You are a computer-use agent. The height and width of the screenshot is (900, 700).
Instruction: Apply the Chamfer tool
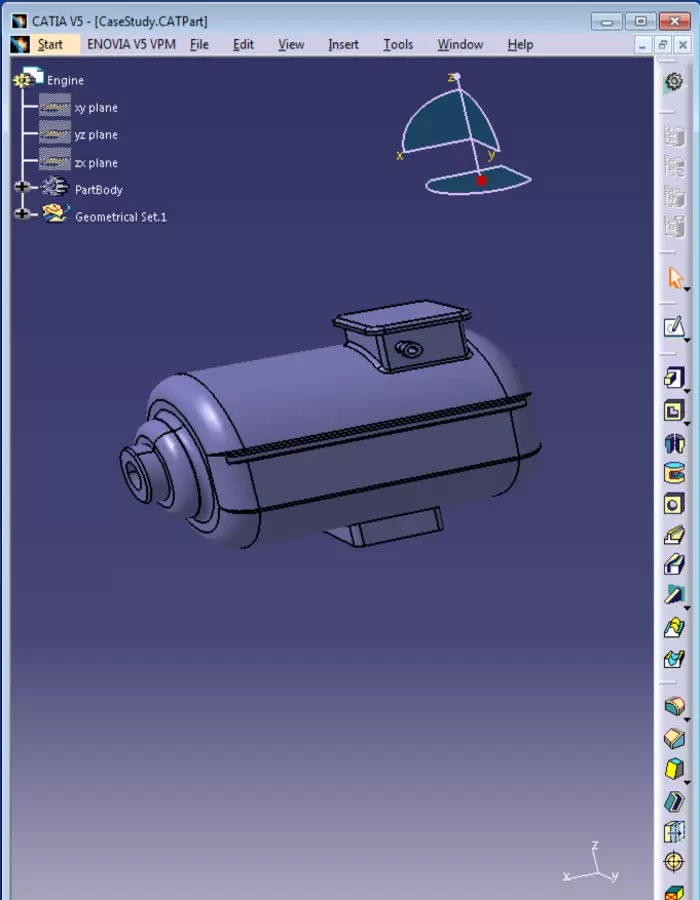coord(674,738)
